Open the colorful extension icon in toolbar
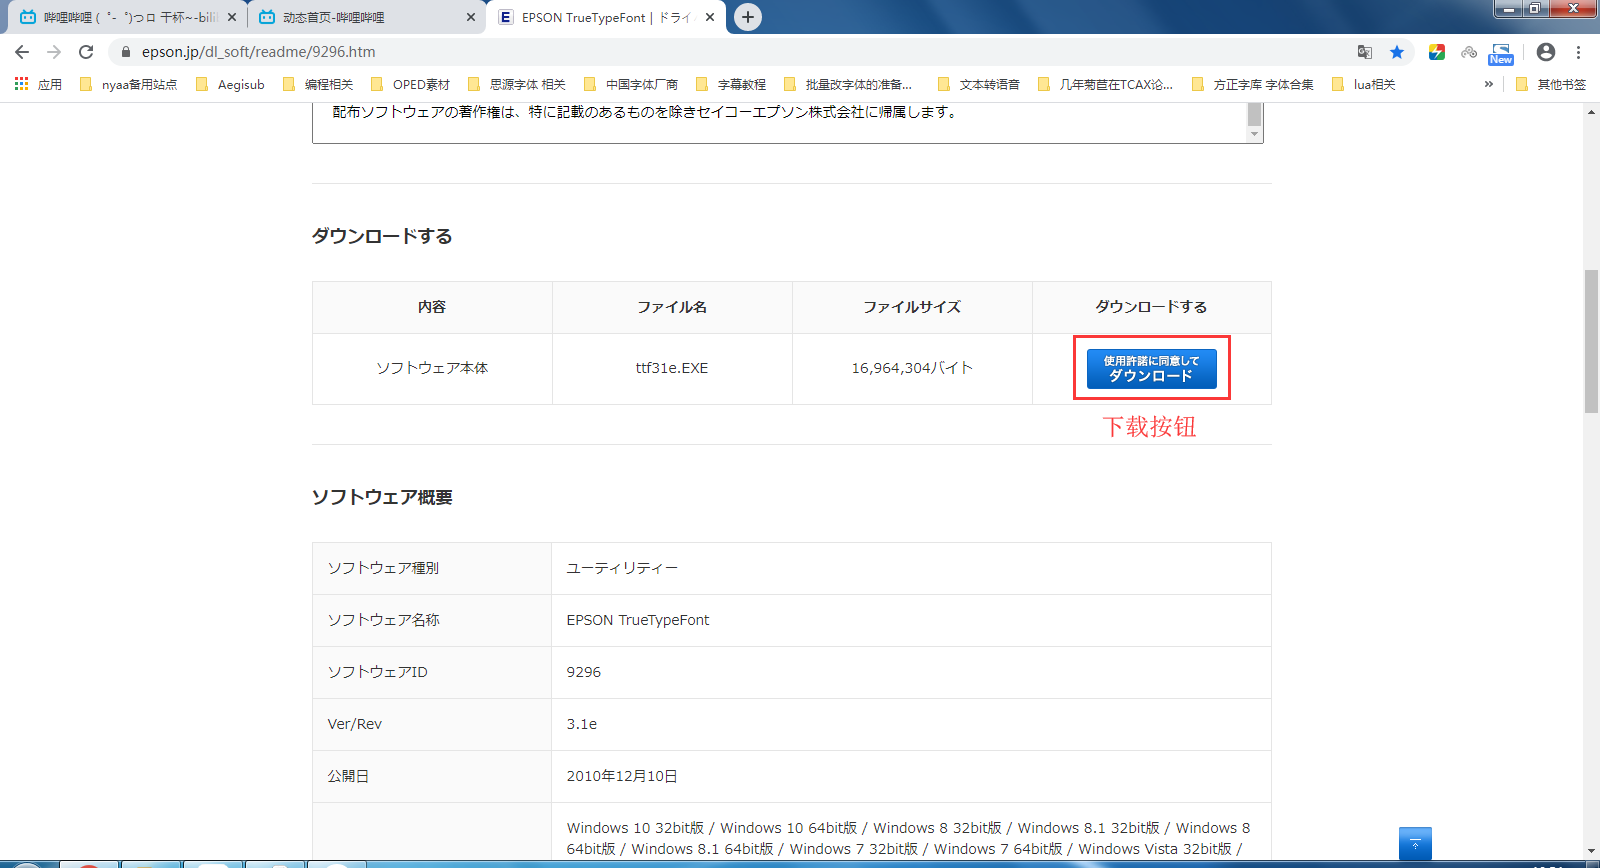 1437,52
